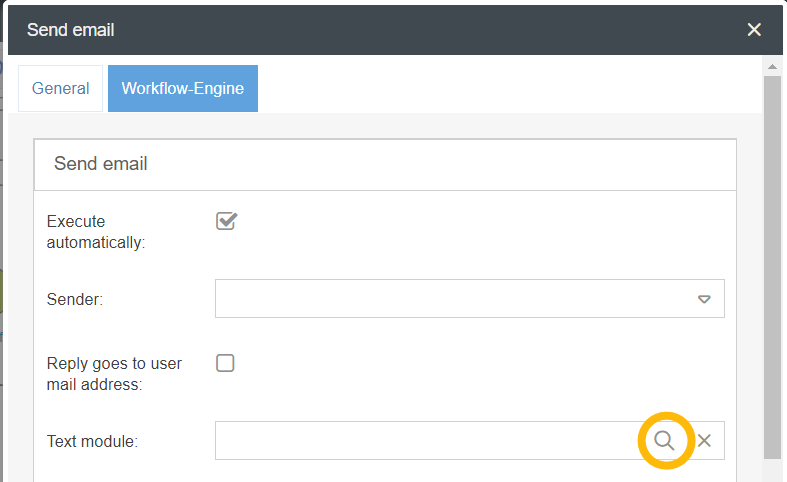Image resolution: width=787 pixels, height=482 pixels.
Task: Click the "Sender:" field label
Action: [x=75, y=299]
